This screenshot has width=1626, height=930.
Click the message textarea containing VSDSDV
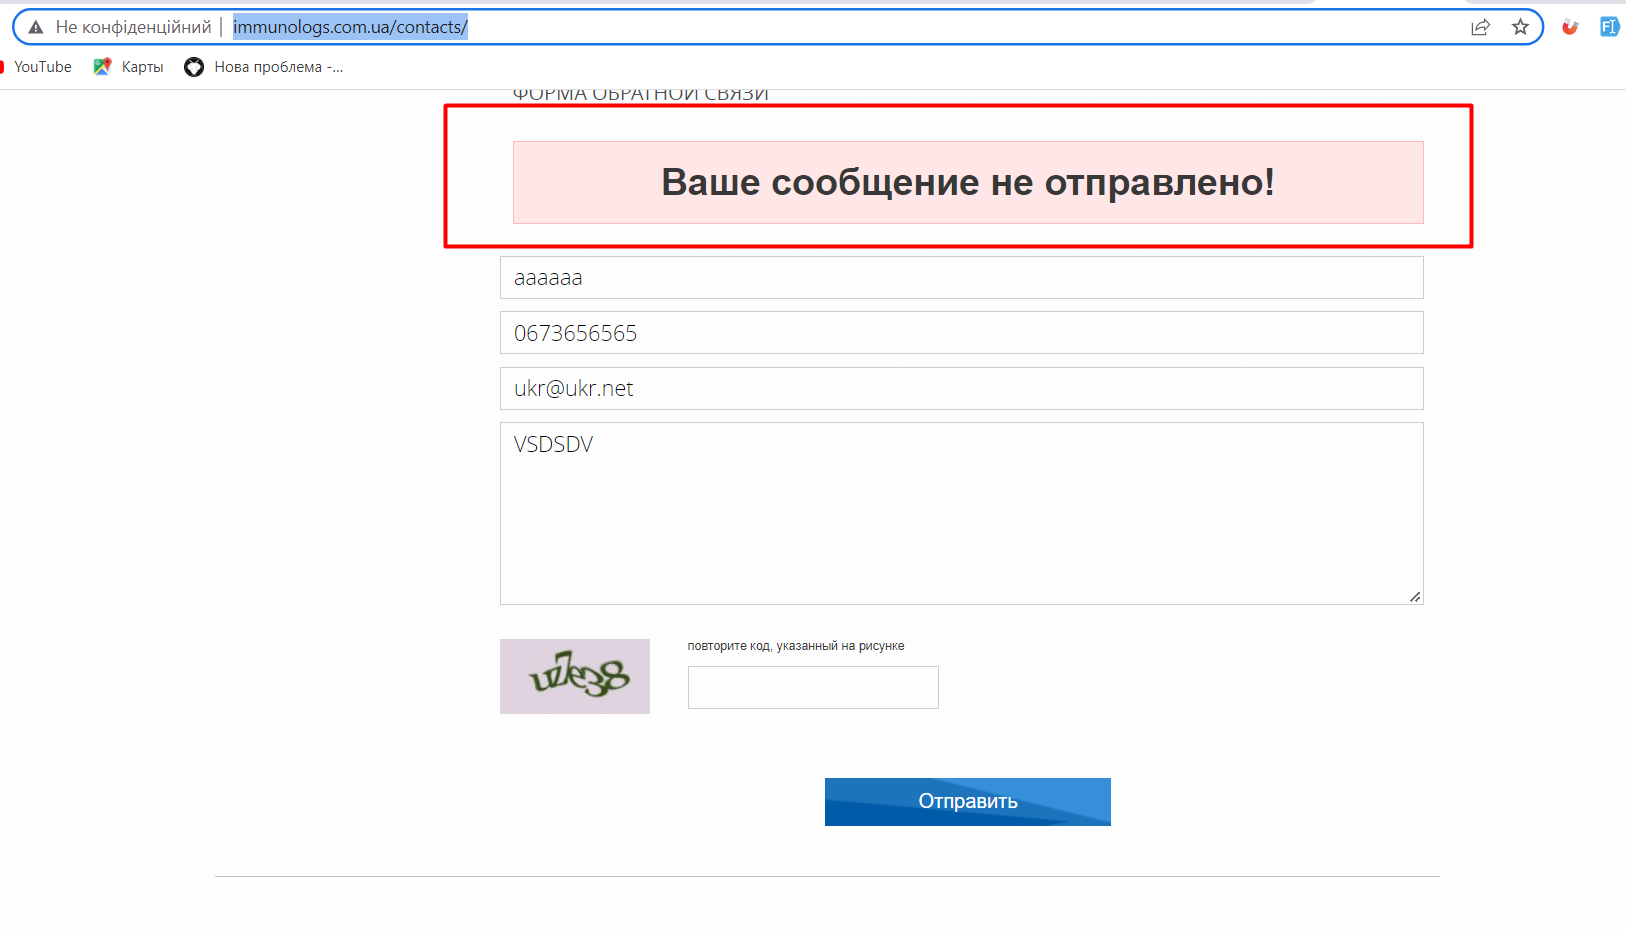pos(961,513)
